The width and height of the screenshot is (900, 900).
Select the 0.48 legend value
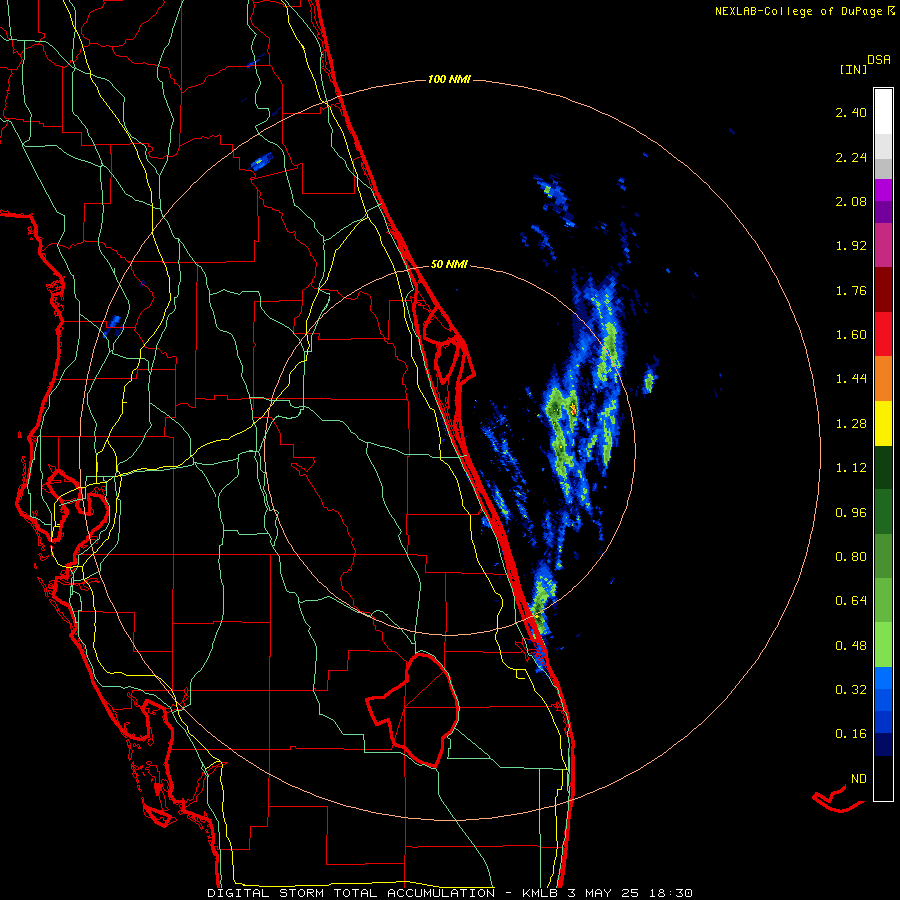click(851, 646)
